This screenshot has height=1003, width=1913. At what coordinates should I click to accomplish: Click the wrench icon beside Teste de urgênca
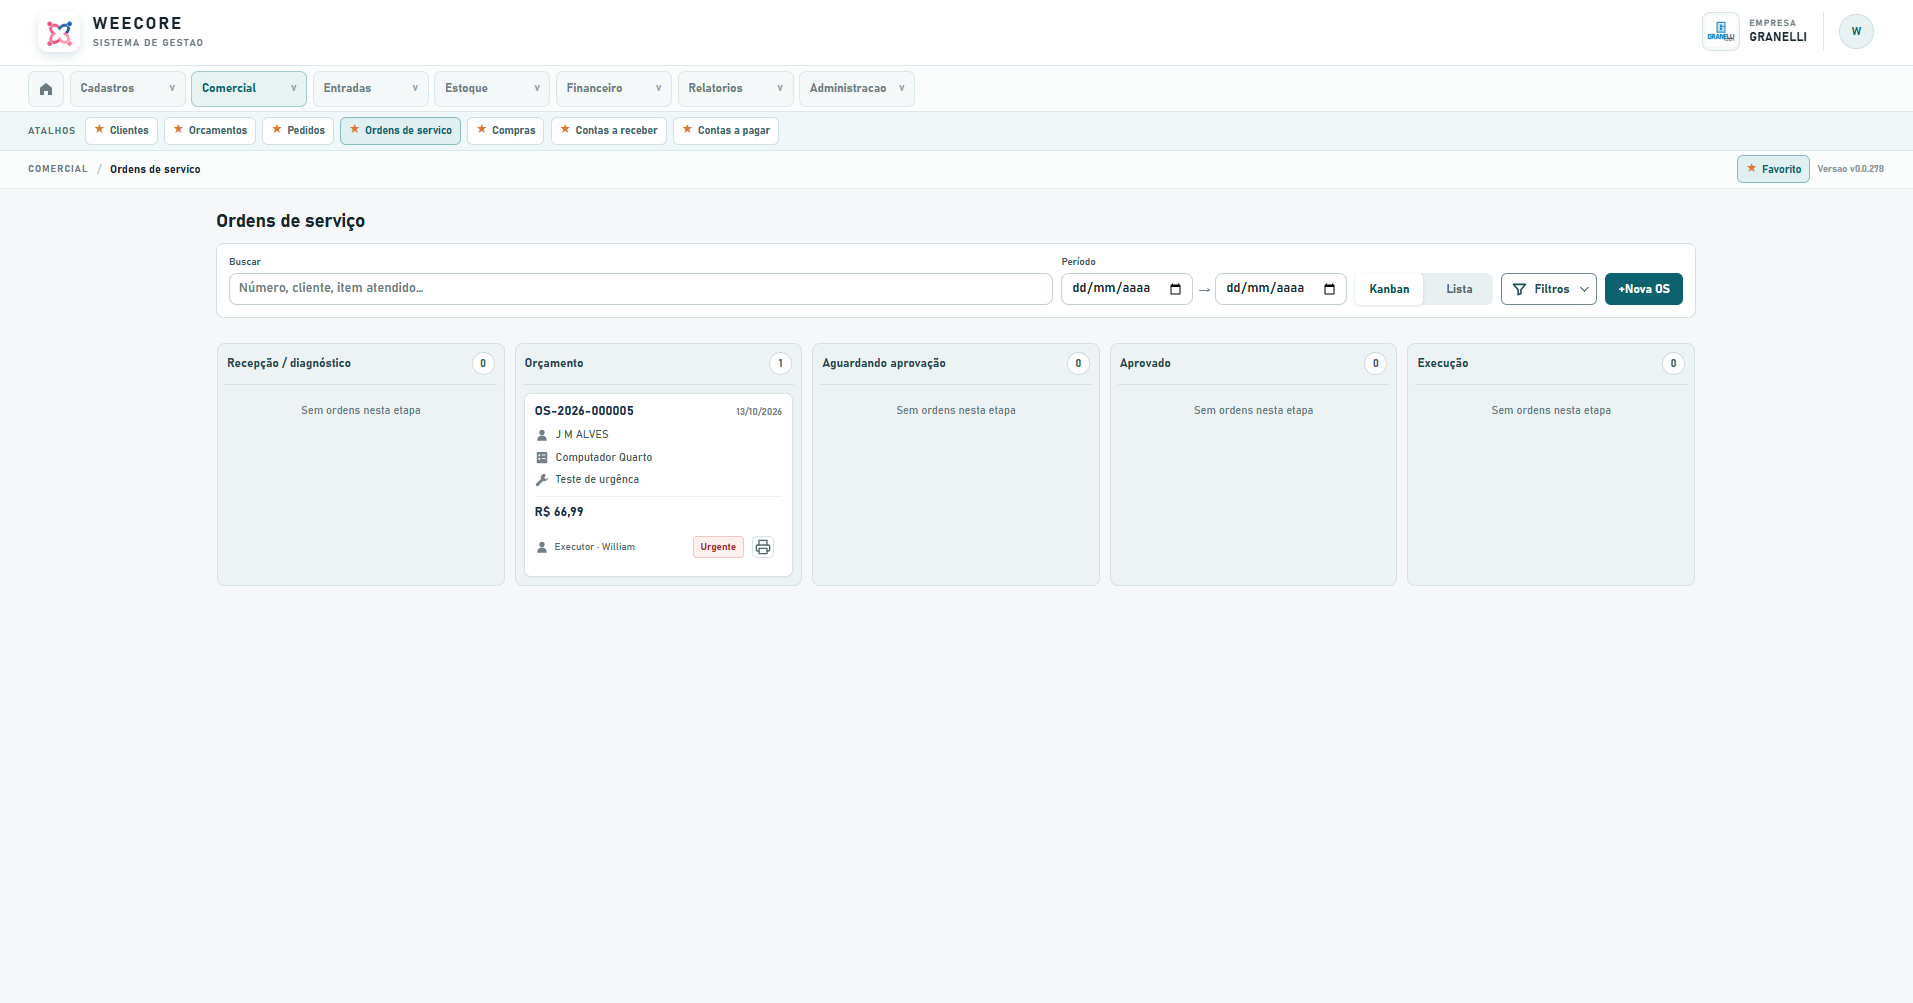pyautogui.click(x=542, y=480)
